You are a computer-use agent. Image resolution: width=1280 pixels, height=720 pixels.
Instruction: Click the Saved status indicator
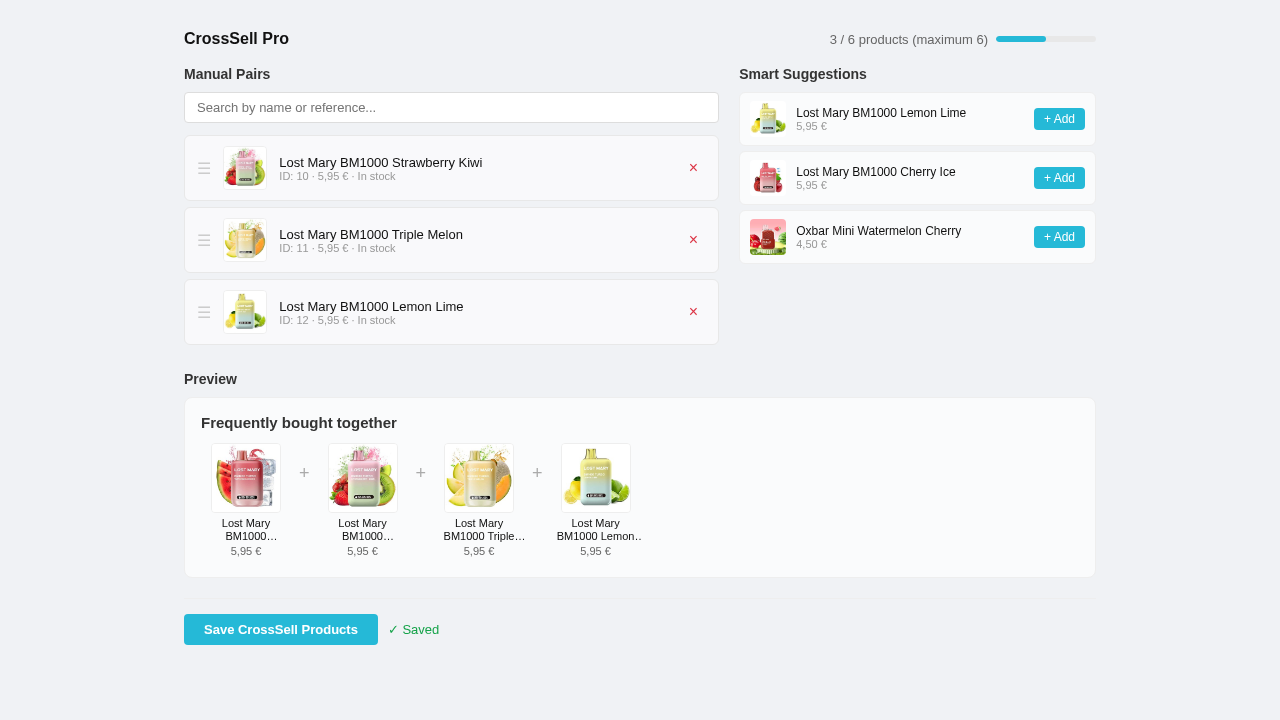413,629
